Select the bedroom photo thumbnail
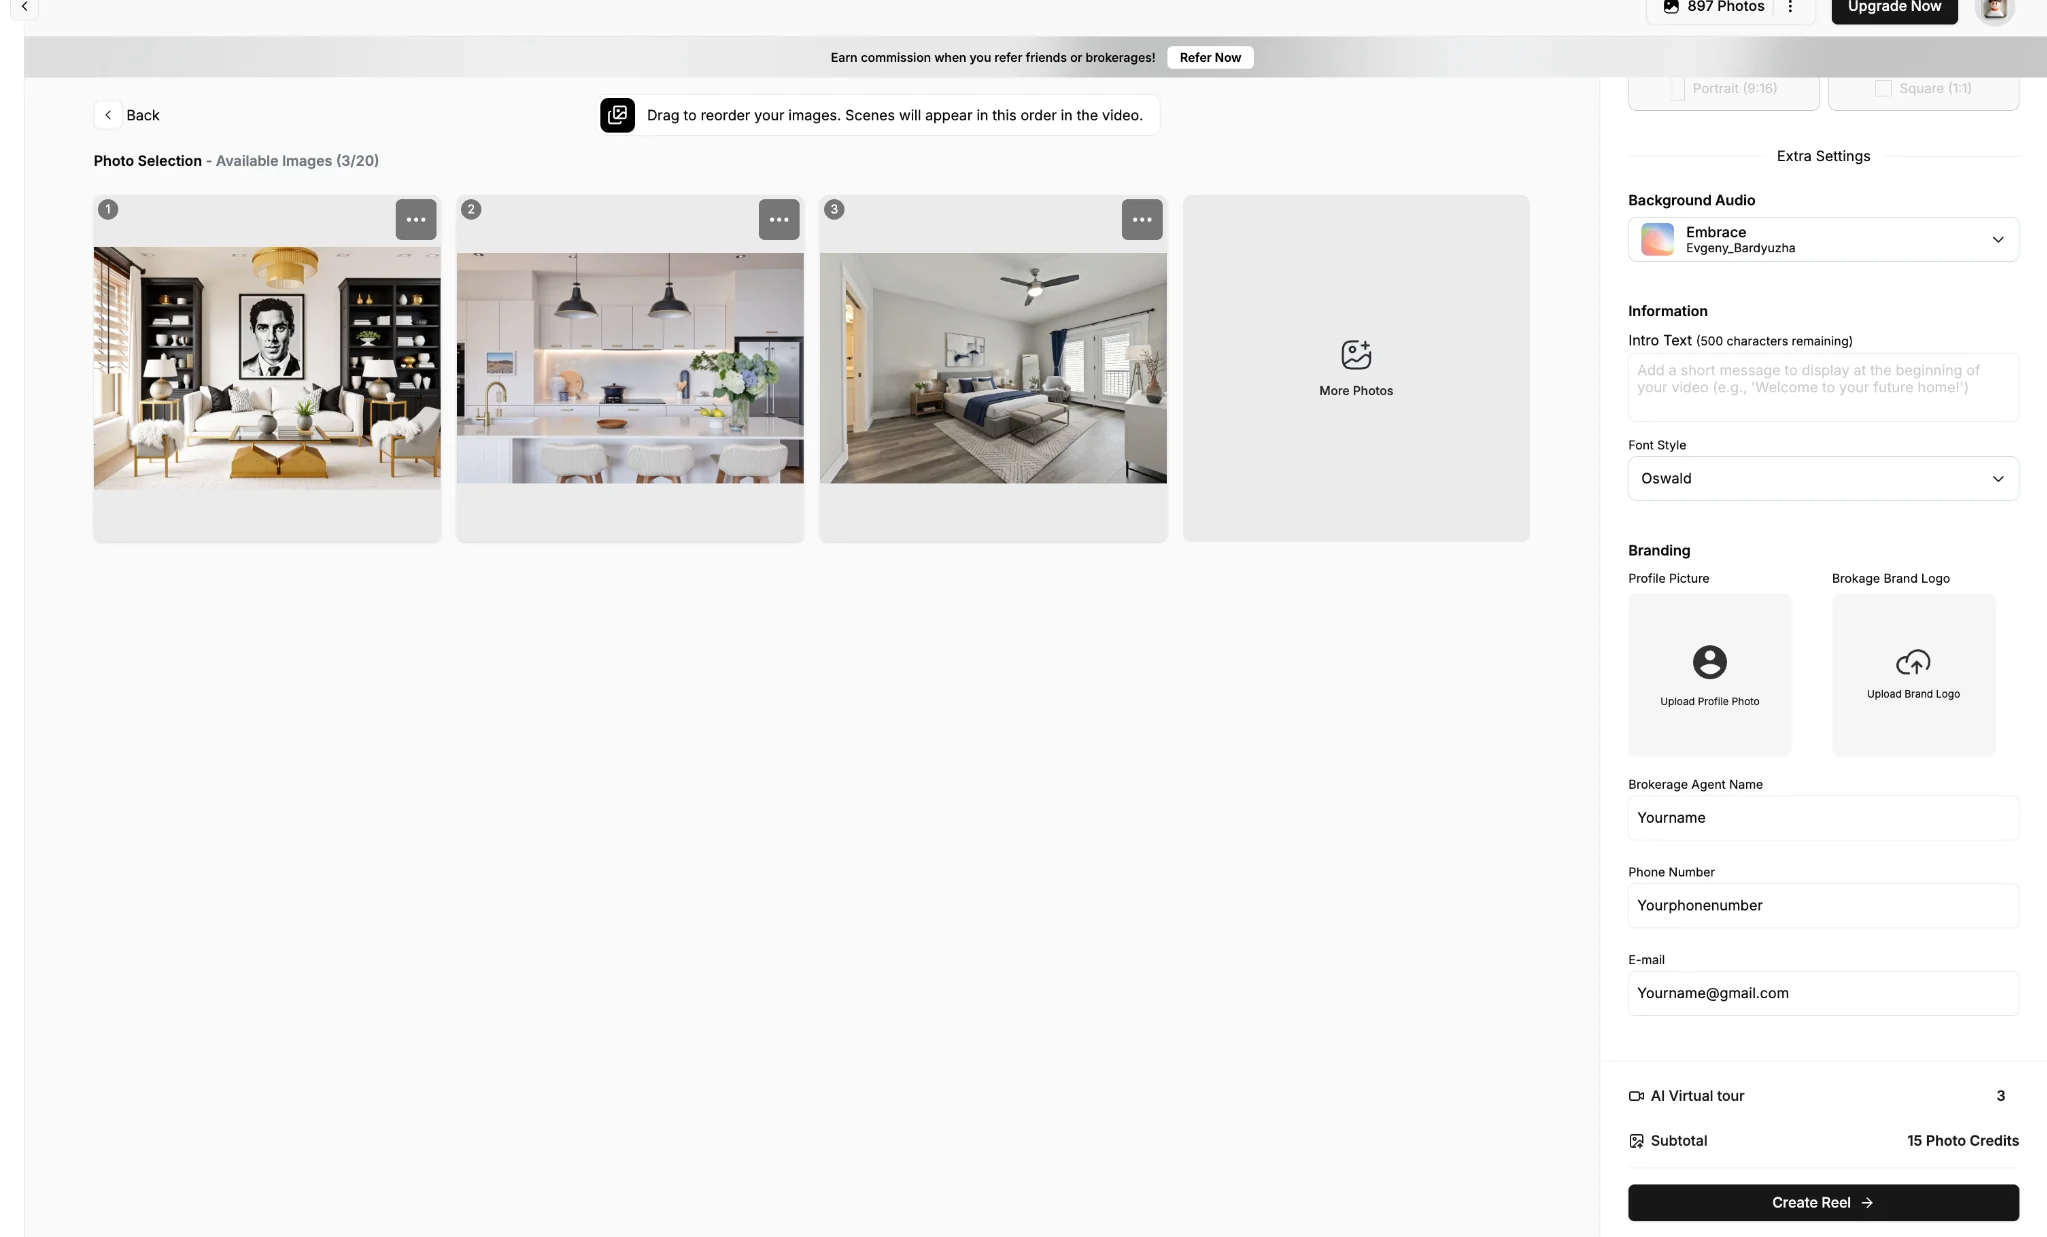2047x1237 pixels. tap(993, 368)
